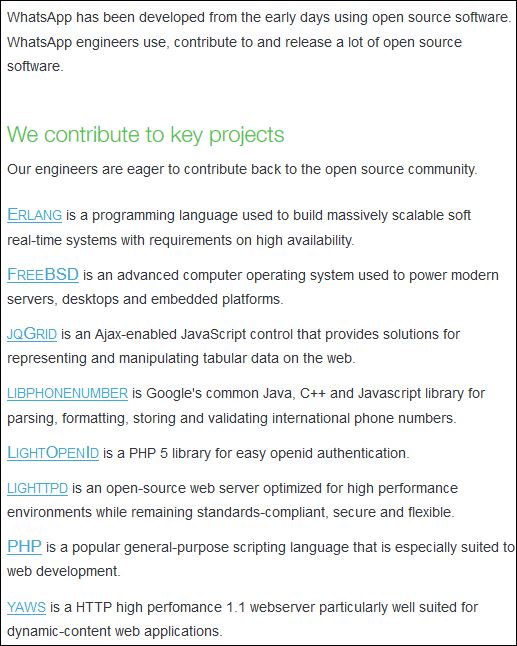Open the Erlang project link
Viewport: 517px width, 646px height.
(x=35, y=215)
